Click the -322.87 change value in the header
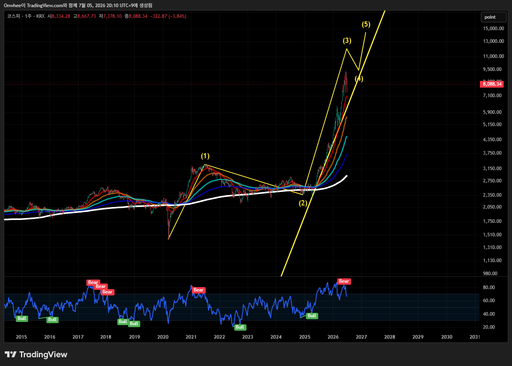Viewport: 512px width, 366px height. coord(159,16)
